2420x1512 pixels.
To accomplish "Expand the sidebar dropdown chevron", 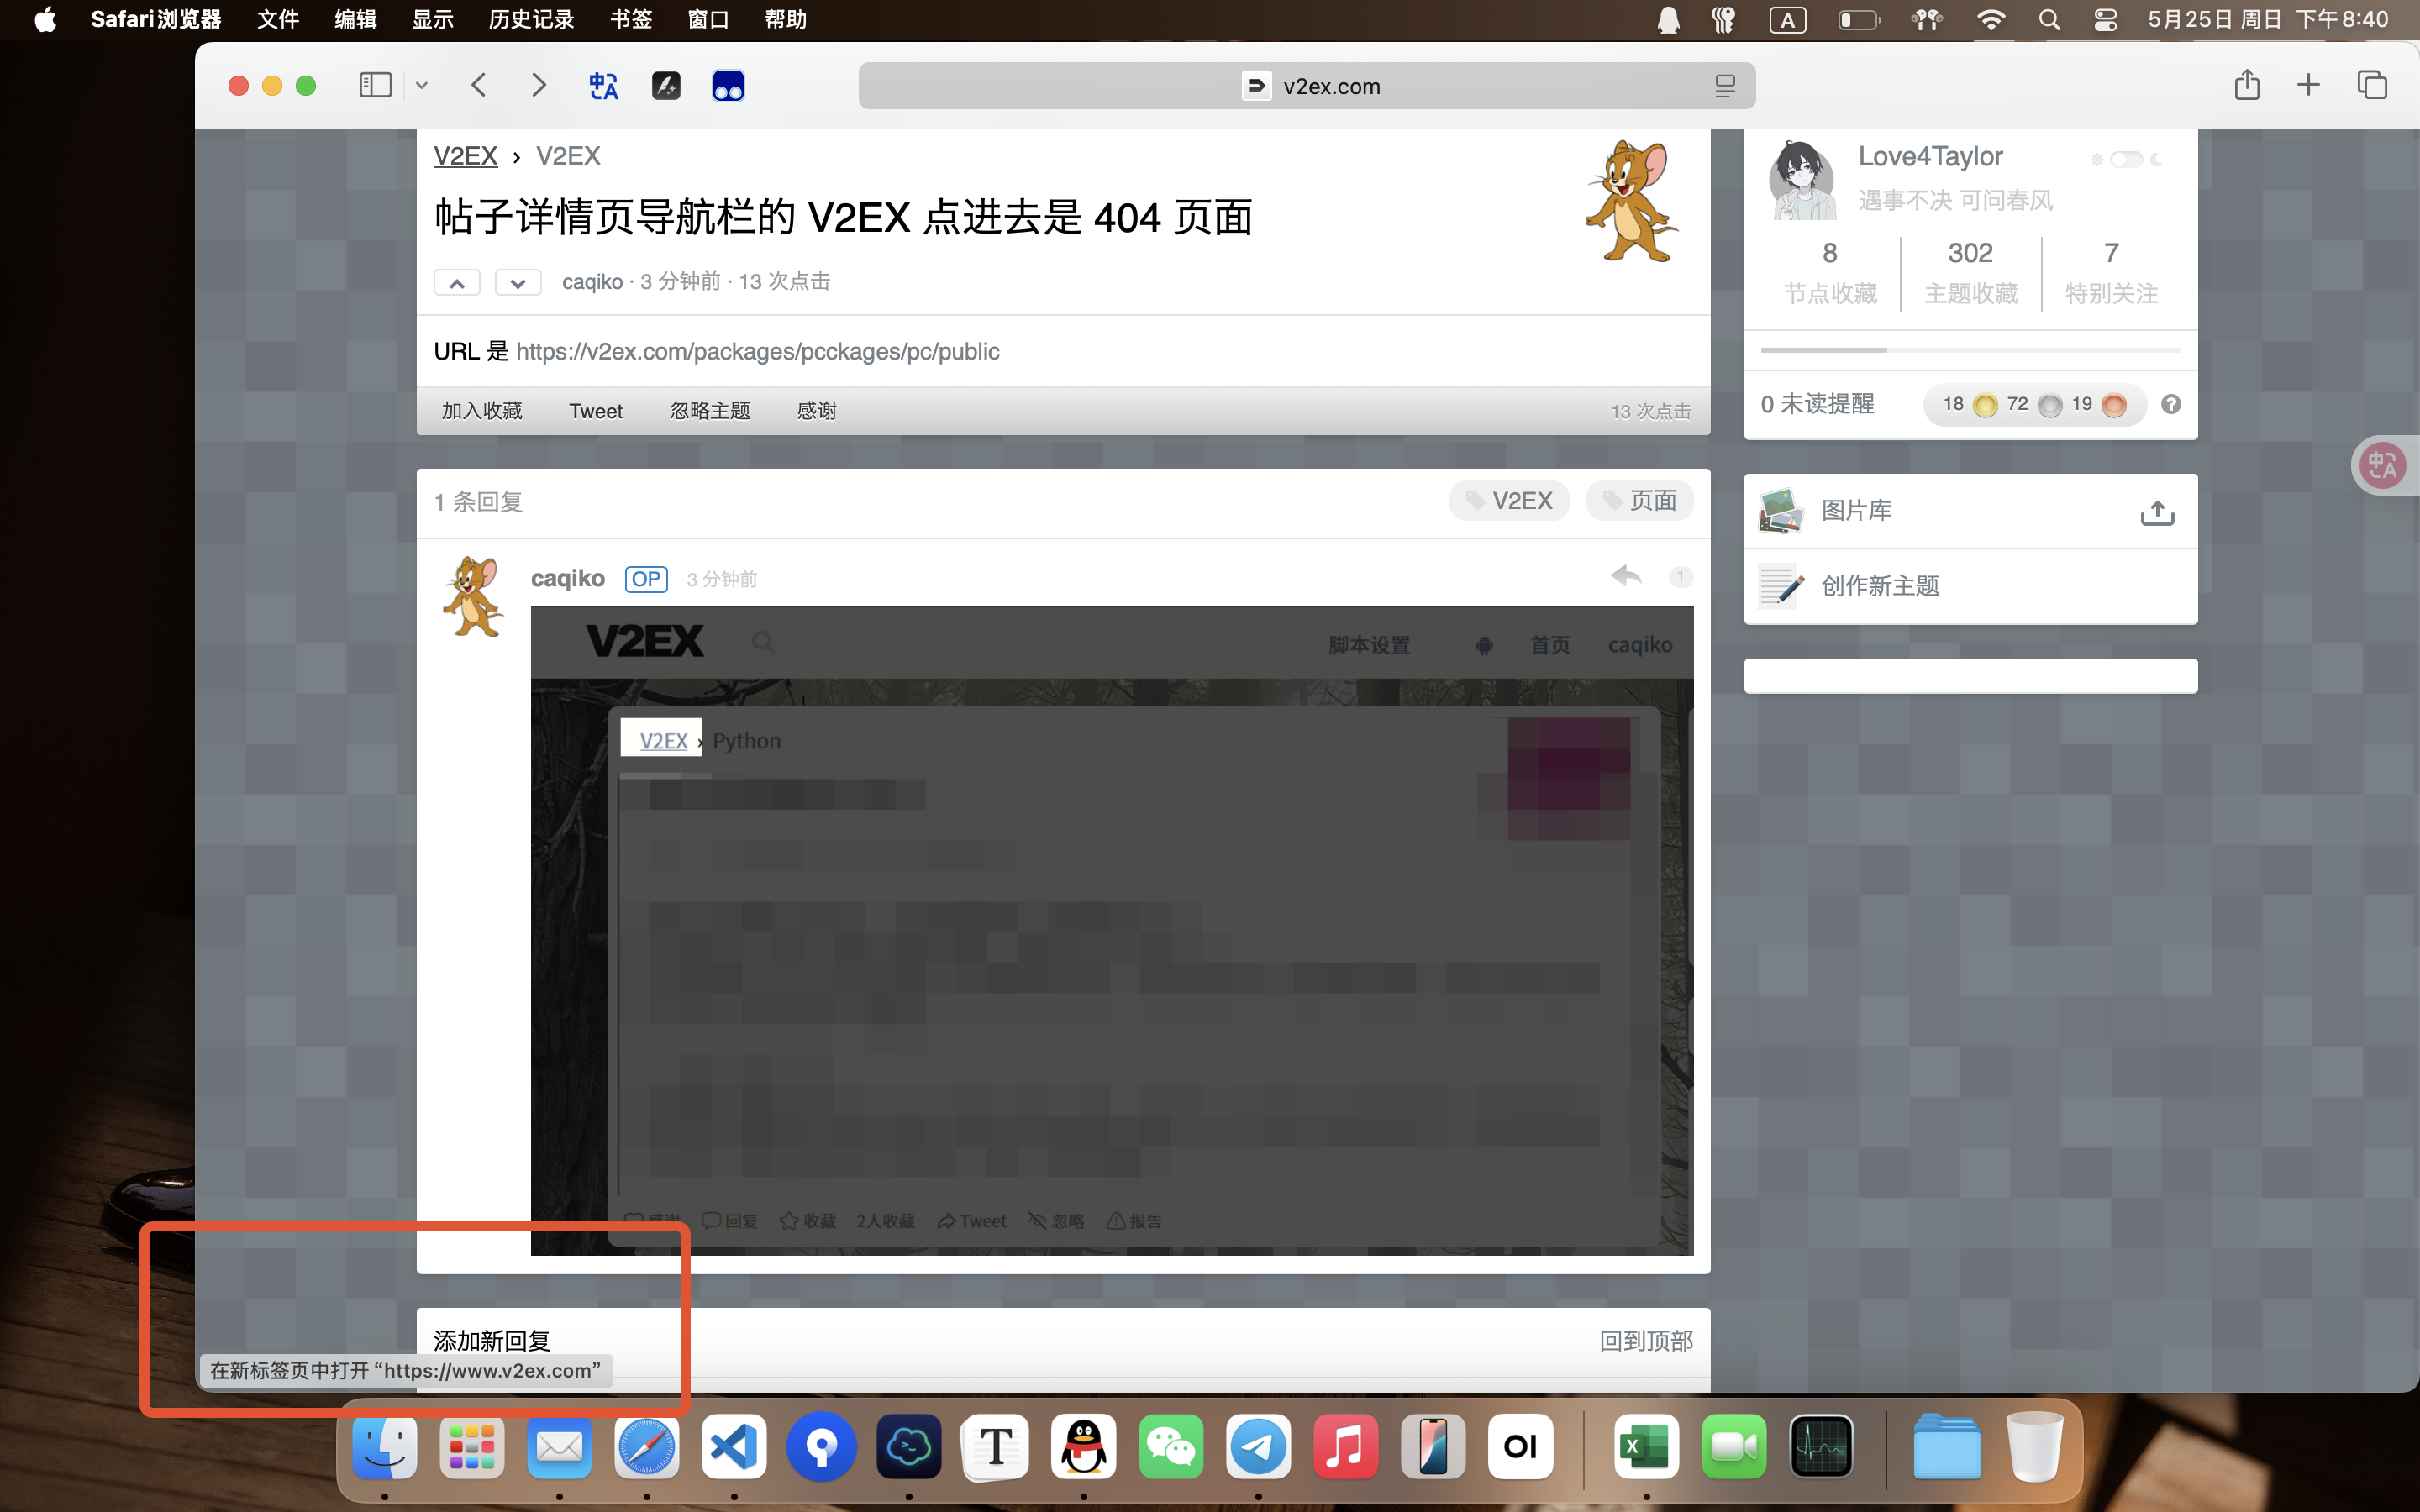I will [422, 86].
